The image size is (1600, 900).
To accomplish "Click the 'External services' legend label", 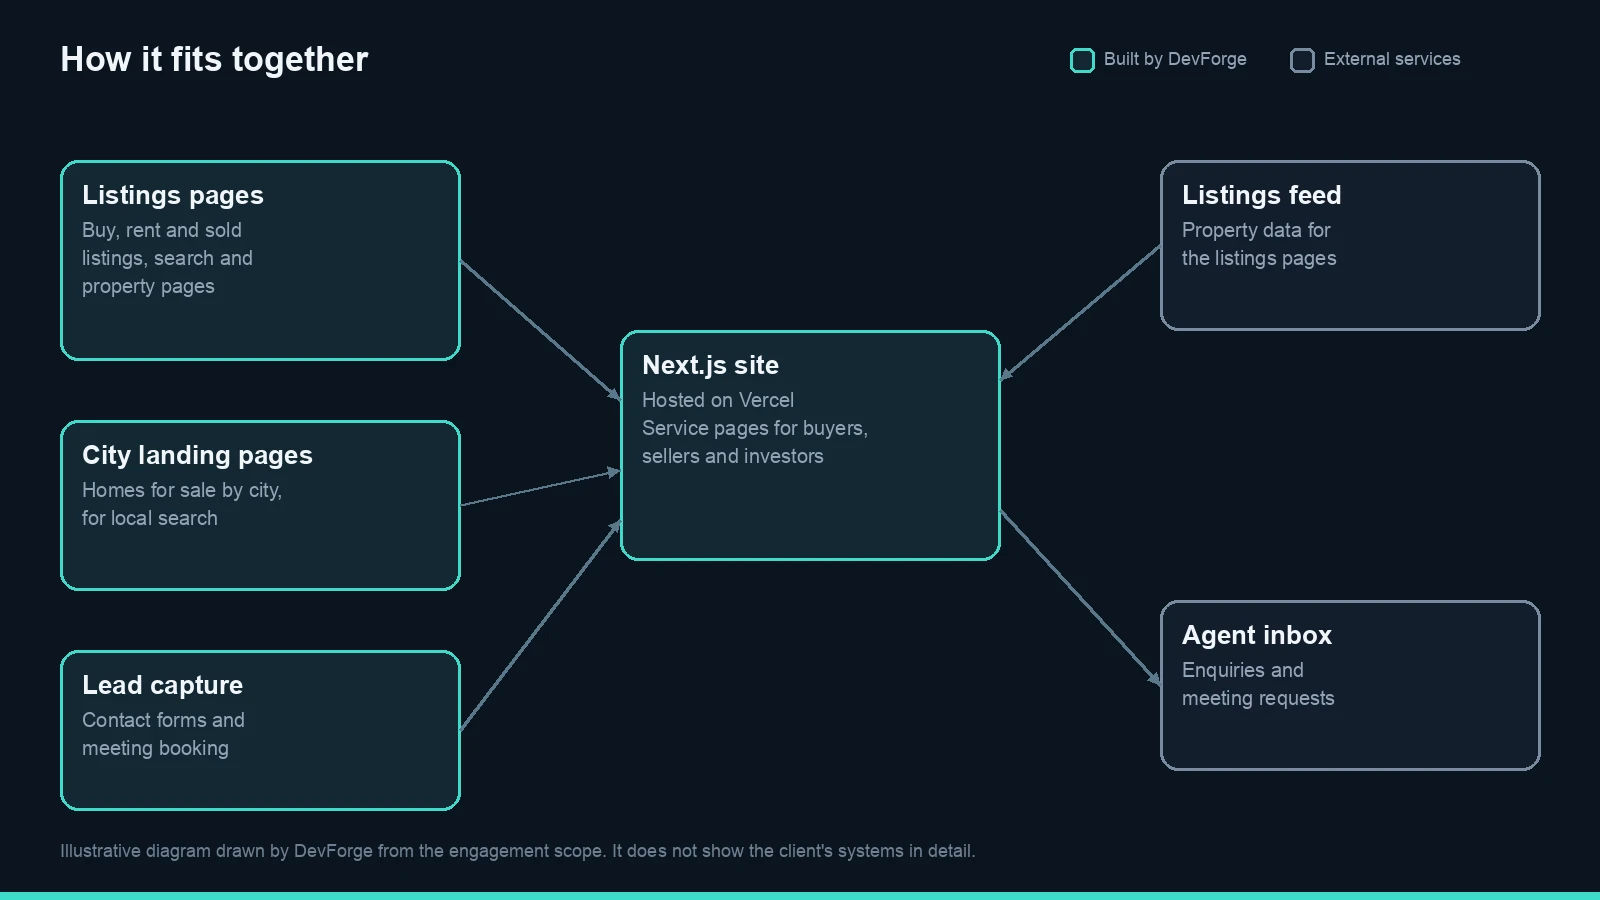I will pyautogui.click(x=1392, y=59).
